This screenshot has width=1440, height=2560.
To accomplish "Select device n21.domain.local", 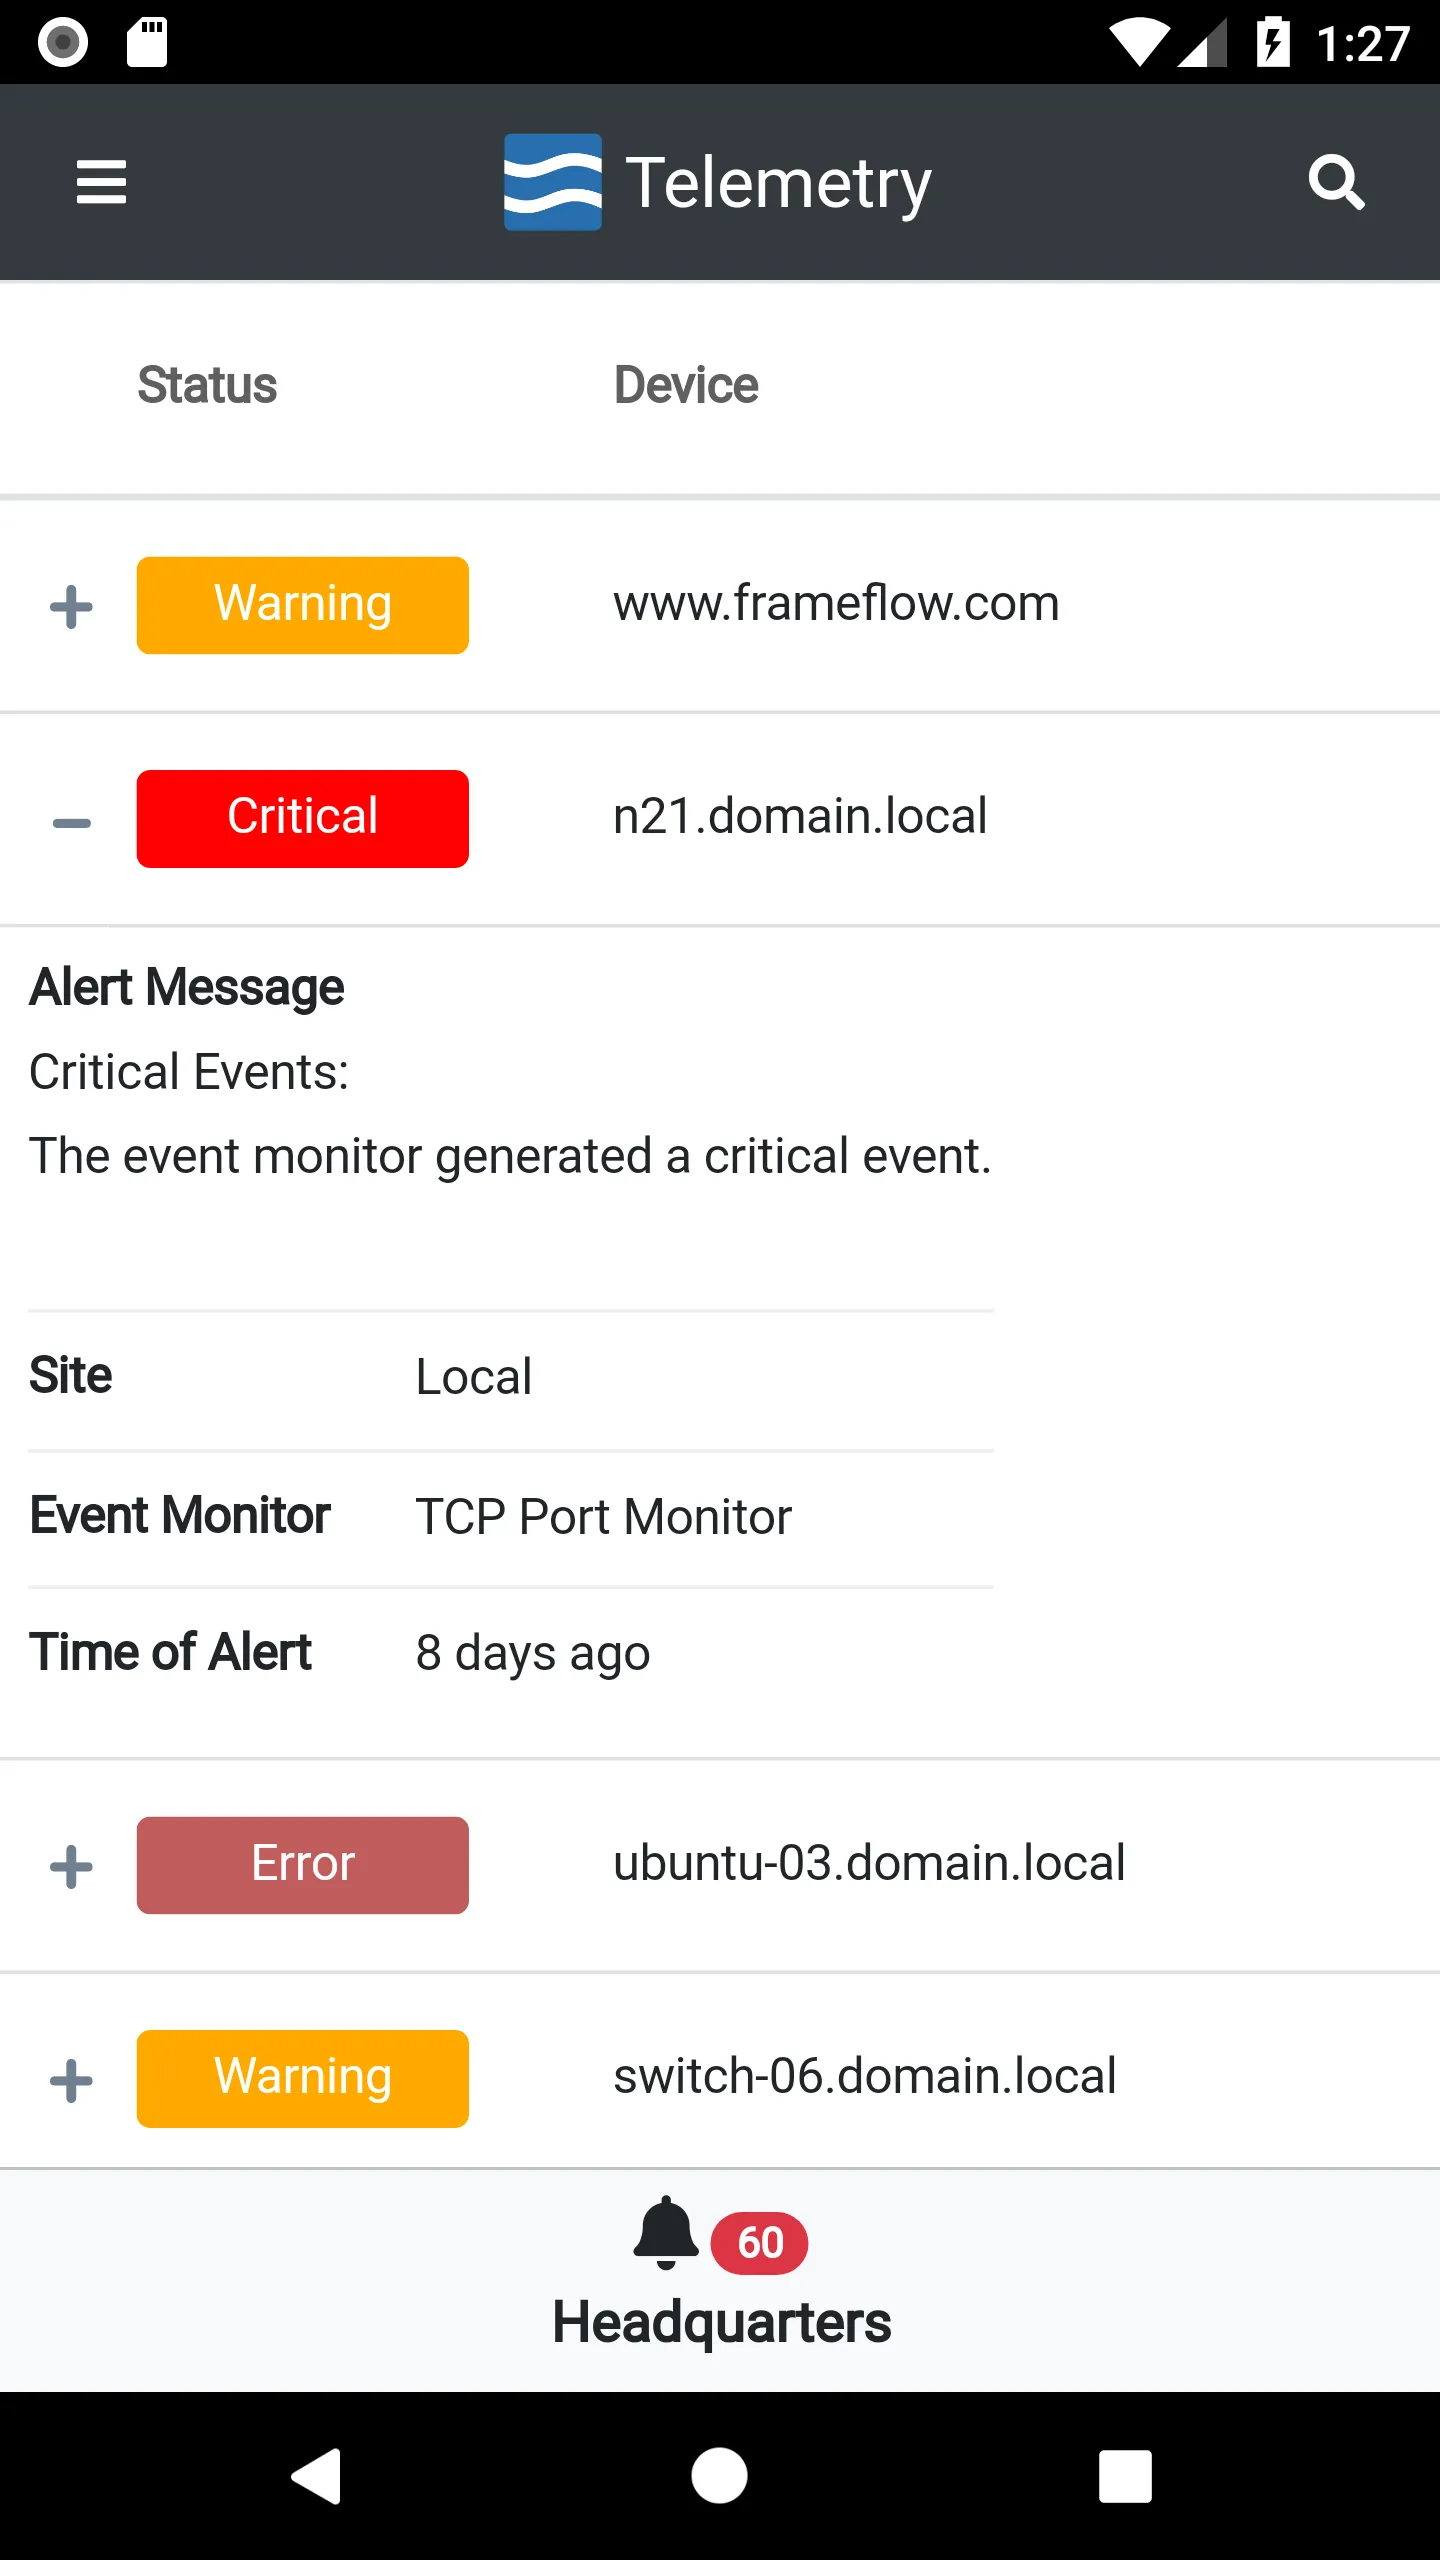I will [x=800, y=816].
